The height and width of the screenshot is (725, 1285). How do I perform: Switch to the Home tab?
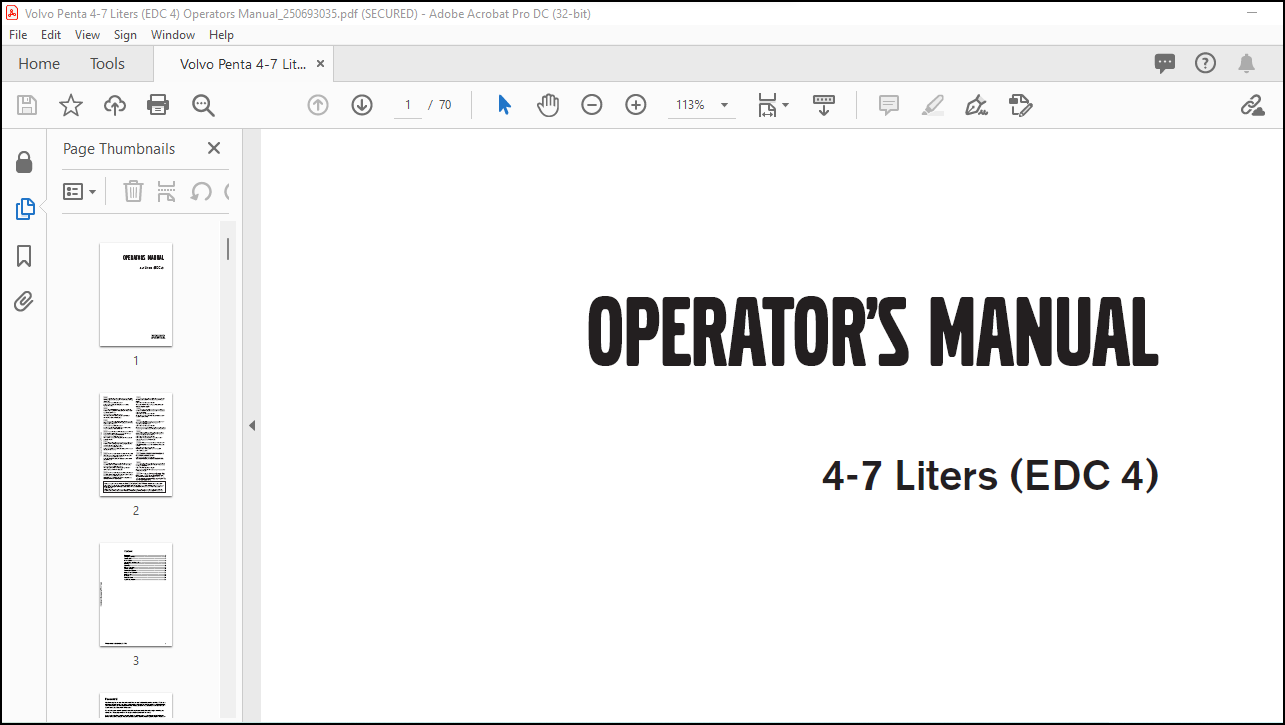(x=39, y=64)
